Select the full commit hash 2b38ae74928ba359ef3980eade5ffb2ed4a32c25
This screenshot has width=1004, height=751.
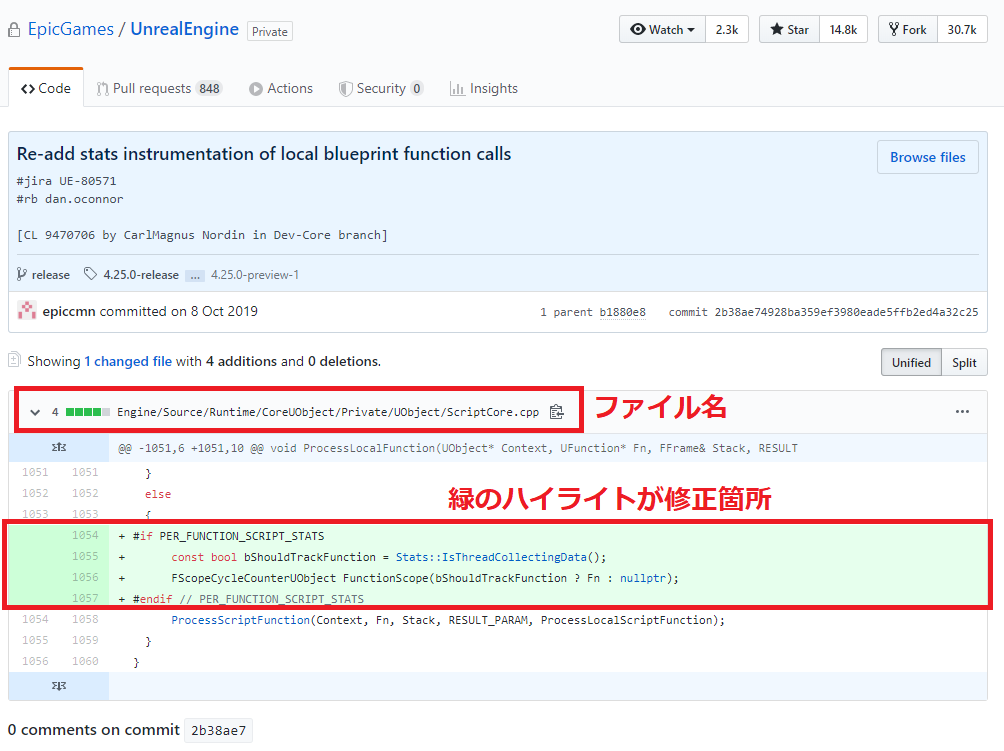(x=846, y=312)
